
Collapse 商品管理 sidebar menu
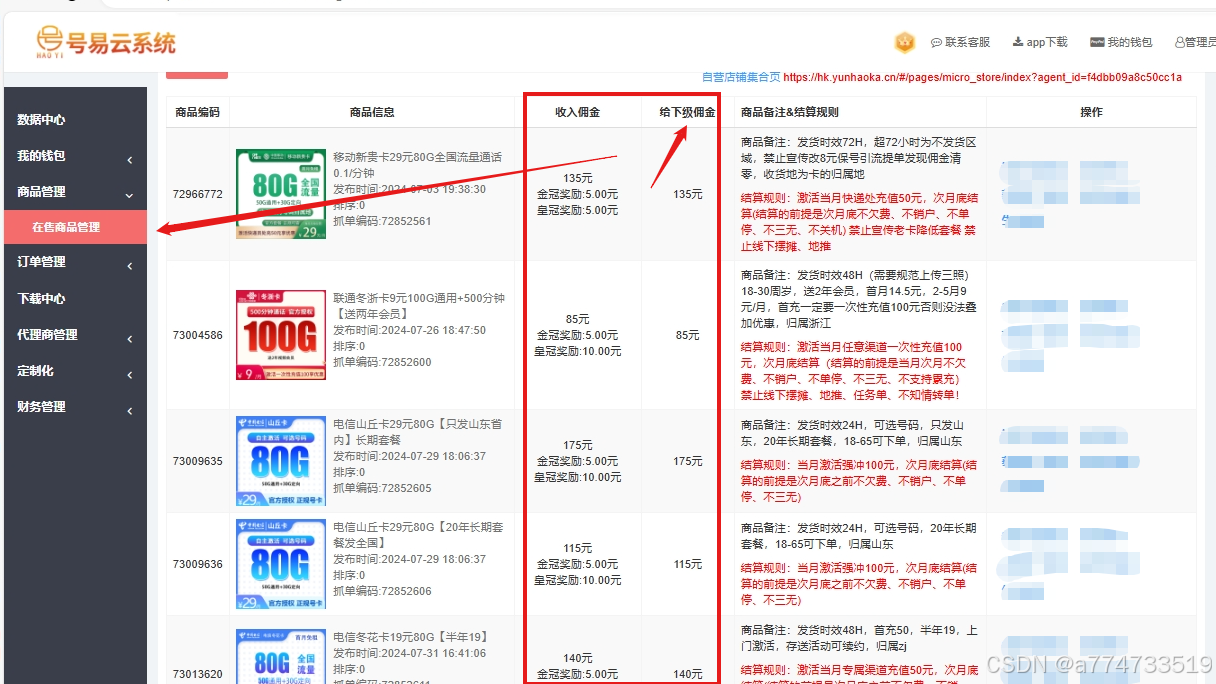pyautogui.click(x=75, y=192)
